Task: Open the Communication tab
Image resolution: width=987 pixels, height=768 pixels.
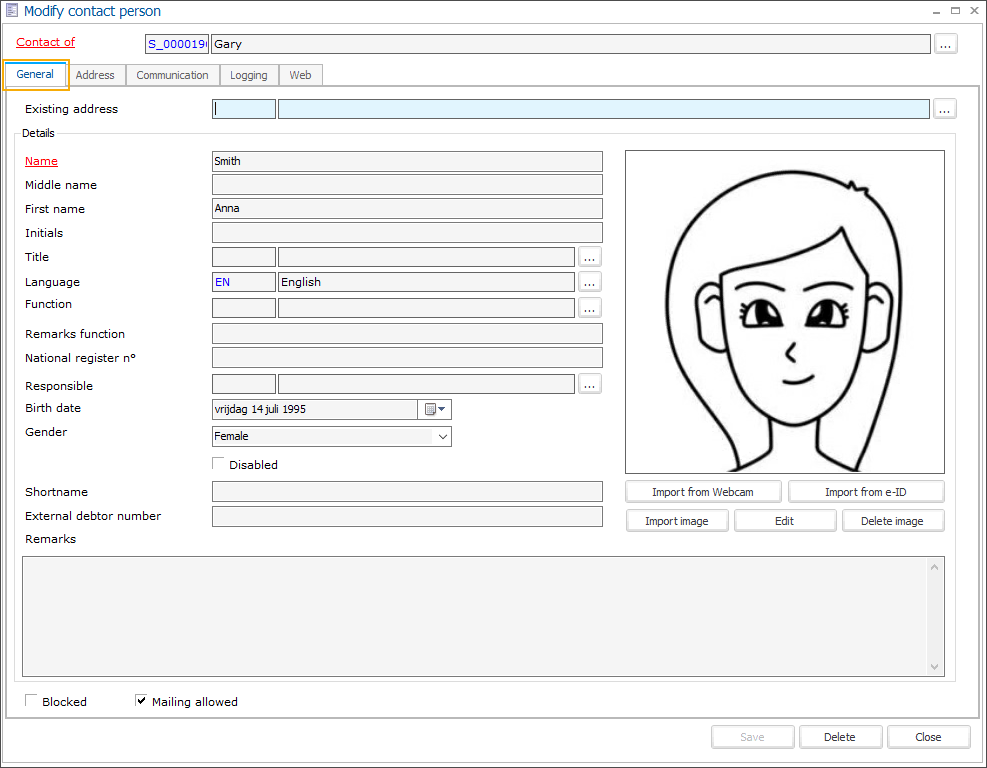Action: pyautogui.click(x=172, y=75)
